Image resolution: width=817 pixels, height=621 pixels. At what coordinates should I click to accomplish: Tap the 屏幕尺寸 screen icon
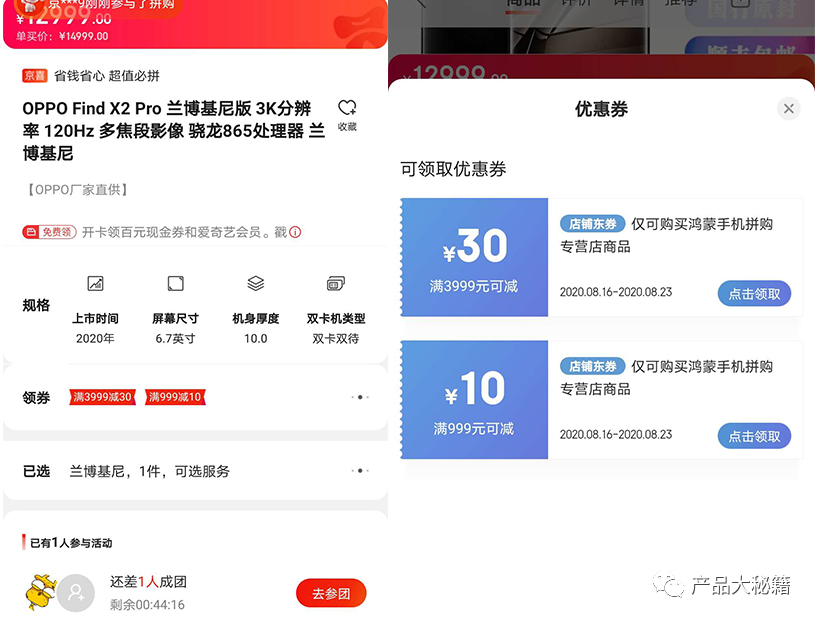176,283
